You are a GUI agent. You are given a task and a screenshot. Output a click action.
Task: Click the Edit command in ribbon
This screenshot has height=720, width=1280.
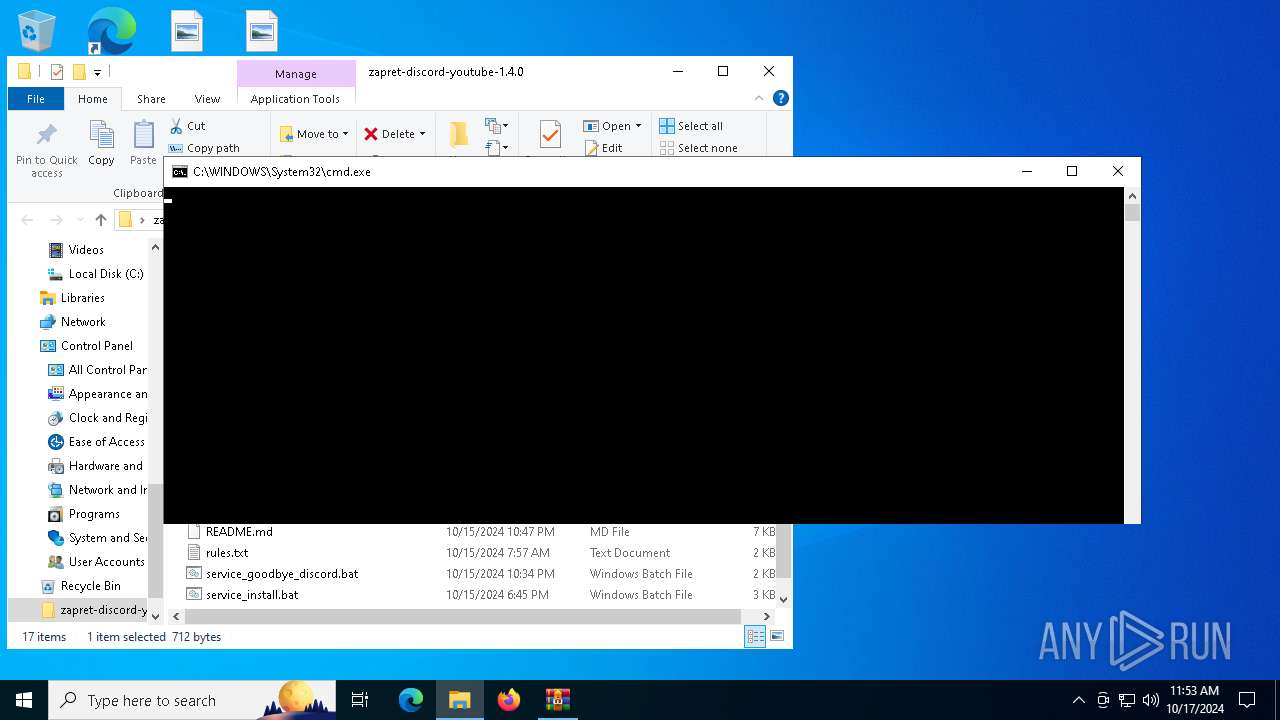point(603,148)
